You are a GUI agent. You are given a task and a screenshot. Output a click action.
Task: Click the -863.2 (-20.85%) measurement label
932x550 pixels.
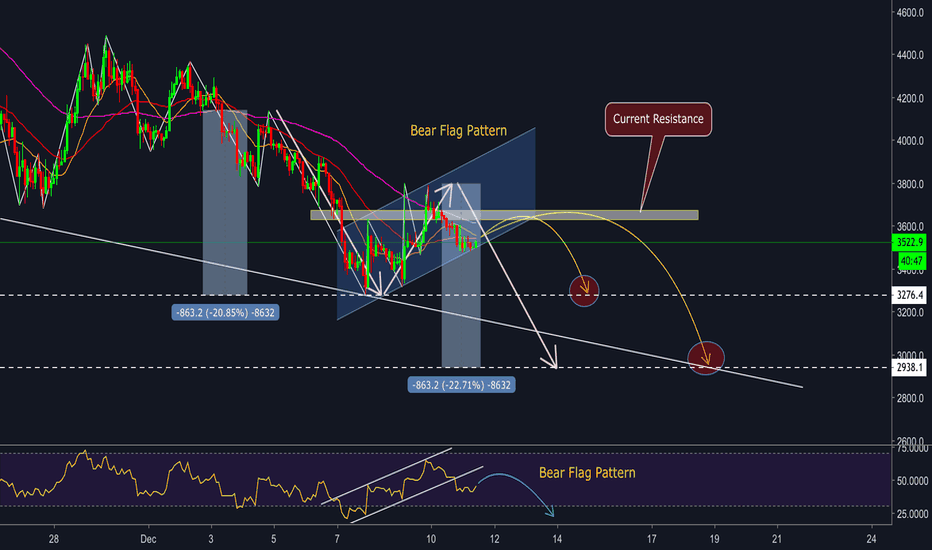[225, 312]
